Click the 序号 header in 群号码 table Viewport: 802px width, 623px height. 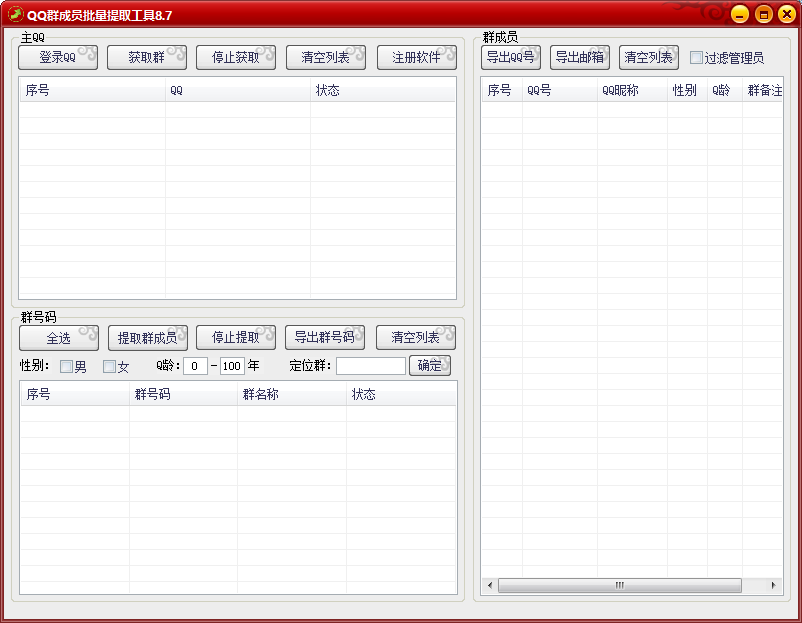75,394
